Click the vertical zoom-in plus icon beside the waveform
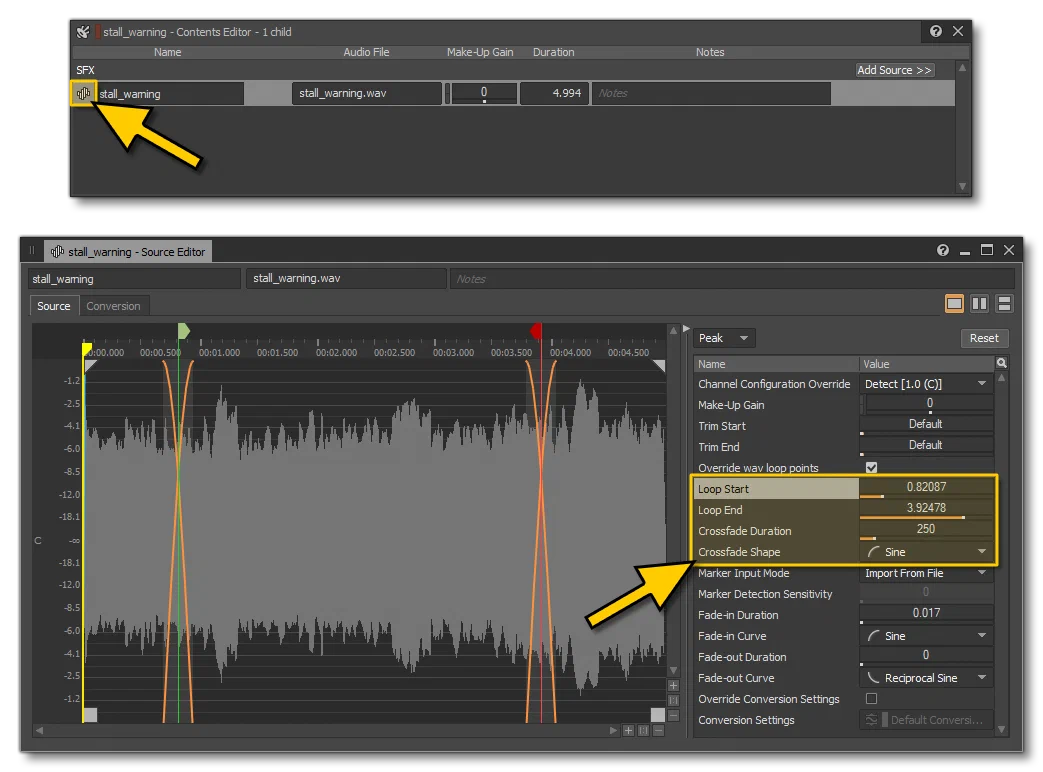The width and height of the screenshot is (1043, 772). 673,686
